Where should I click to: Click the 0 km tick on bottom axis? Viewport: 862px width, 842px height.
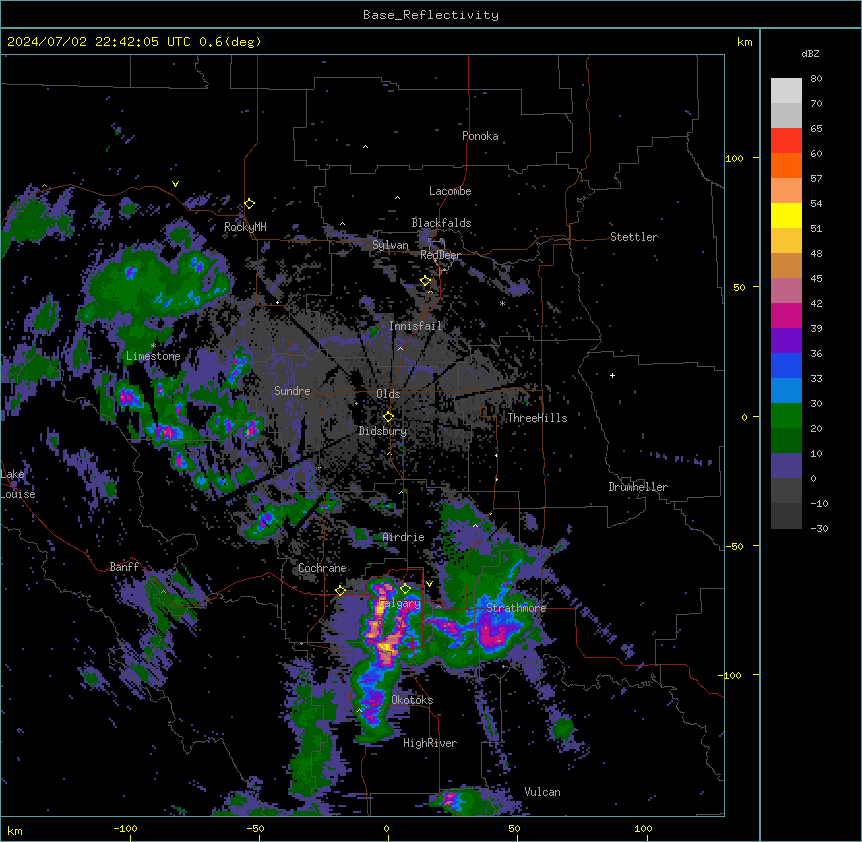(x=386, y=828)
